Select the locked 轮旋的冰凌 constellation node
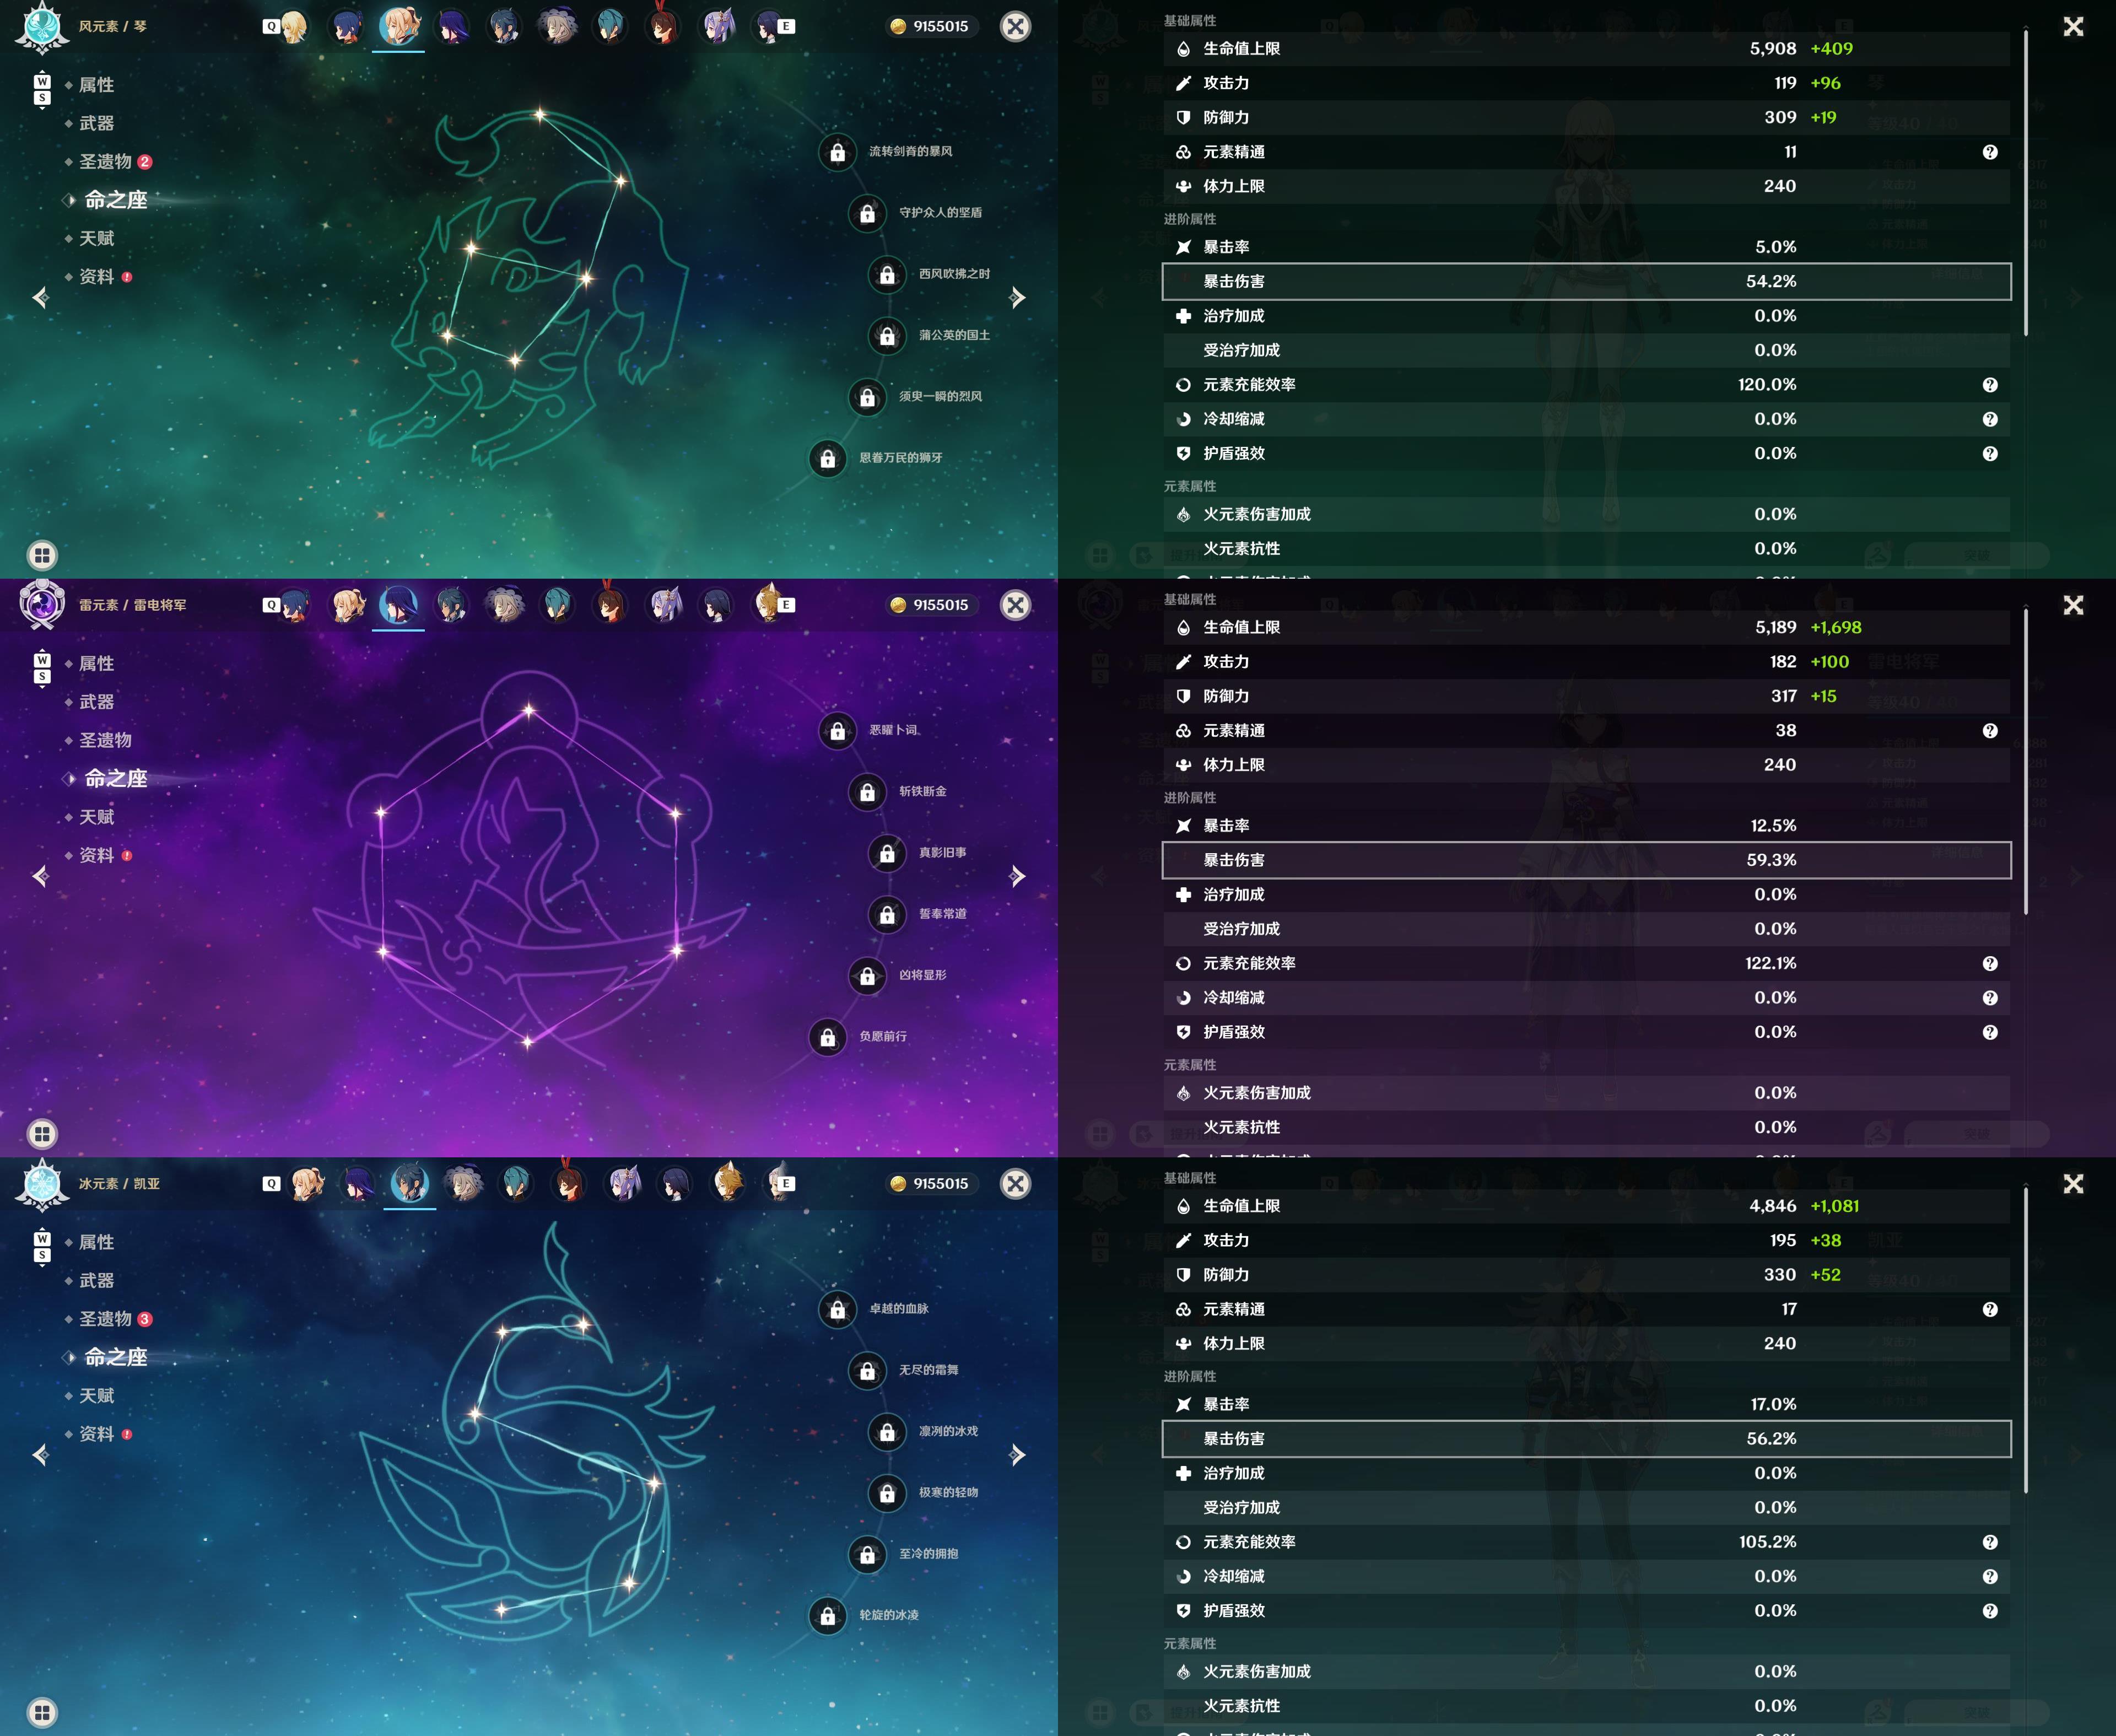Viewport: 2116px width, 1736px height. point(827,1616)
